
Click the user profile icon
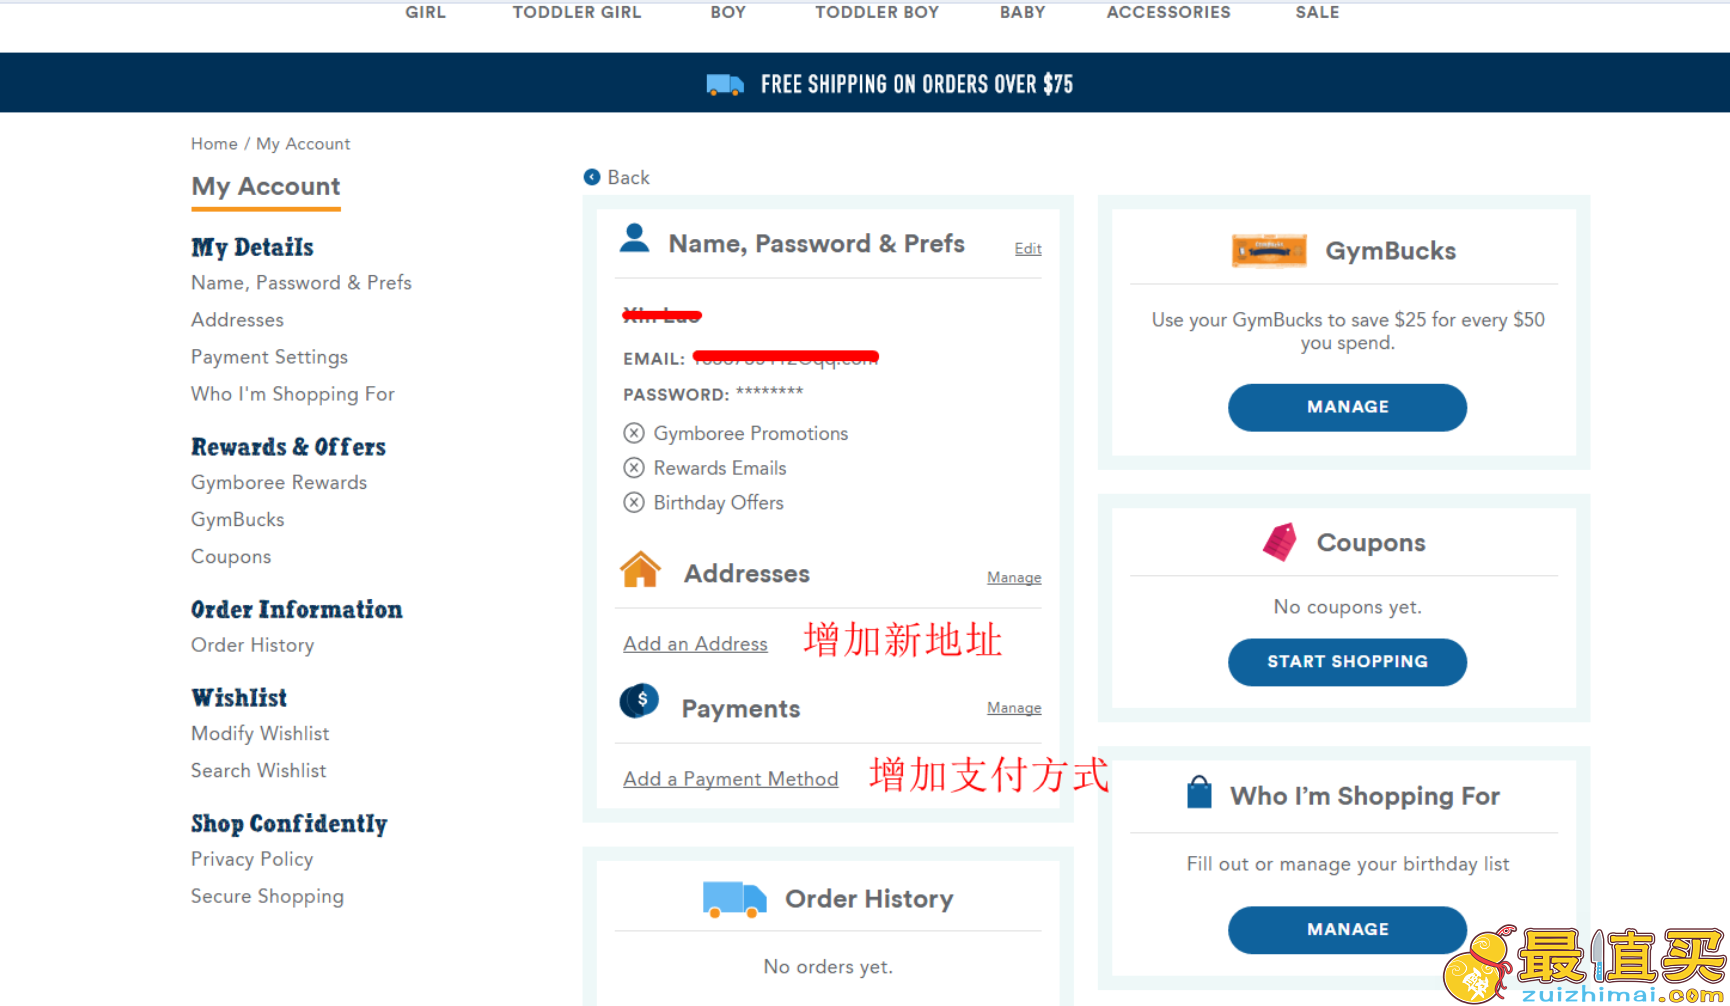[635, 238]
